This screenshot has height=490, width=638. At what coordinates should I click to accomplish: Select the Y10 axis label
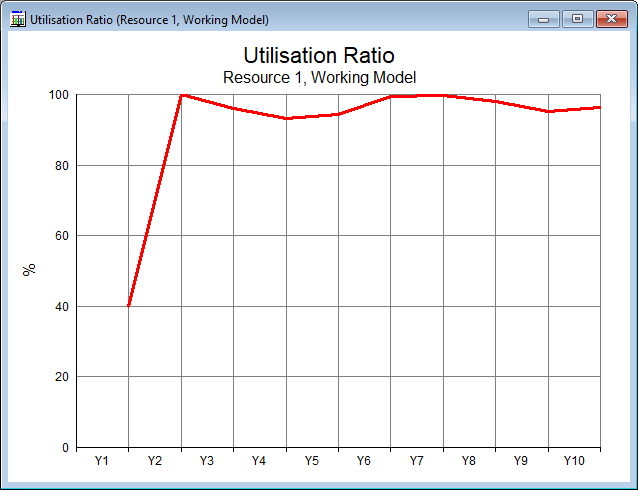(574, 461)
